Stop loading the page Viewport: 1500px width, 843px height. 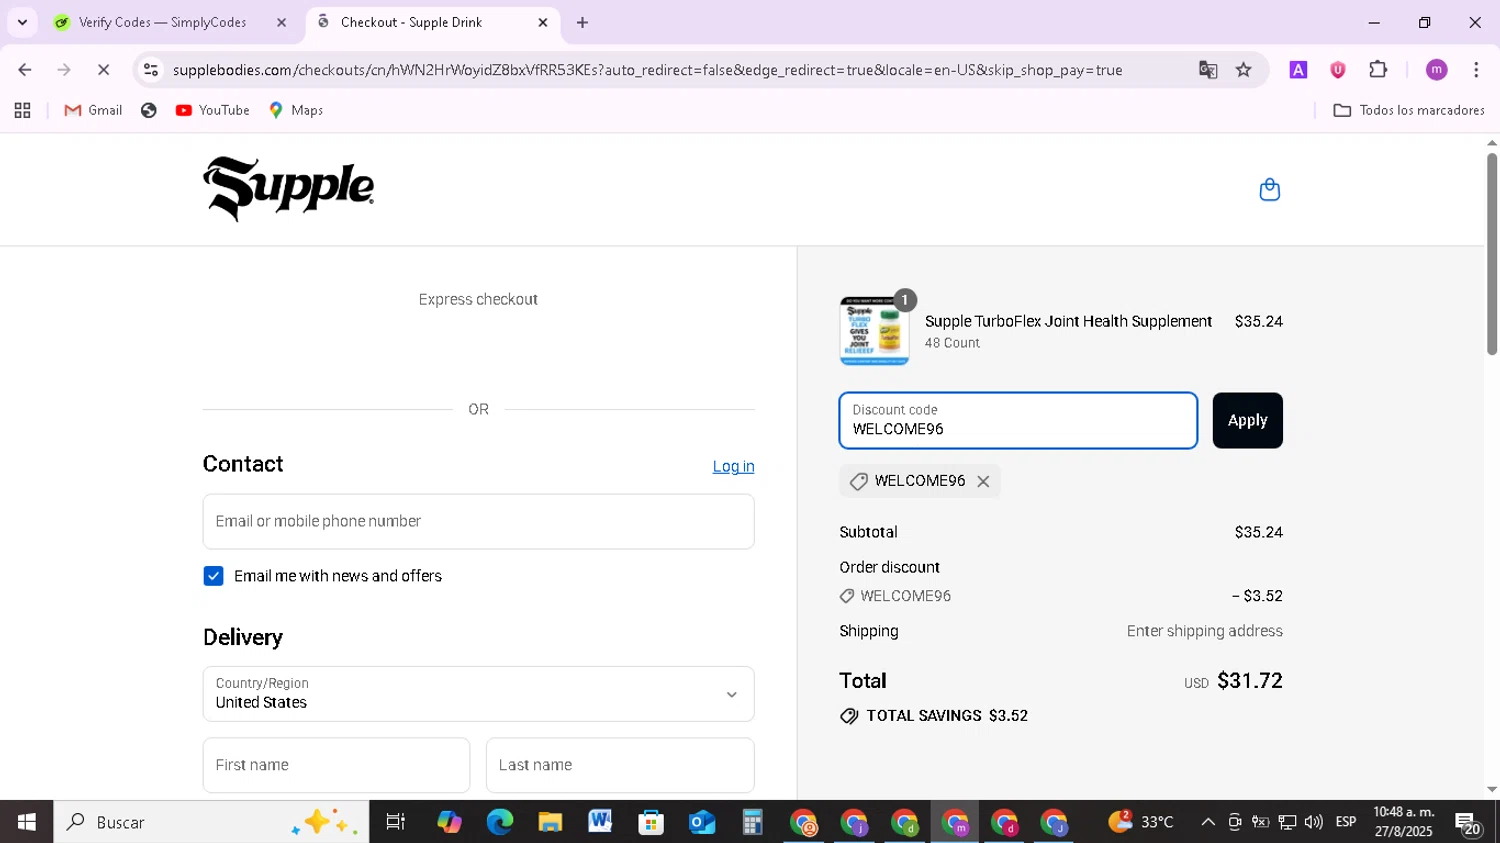click(x=103, y=70)
